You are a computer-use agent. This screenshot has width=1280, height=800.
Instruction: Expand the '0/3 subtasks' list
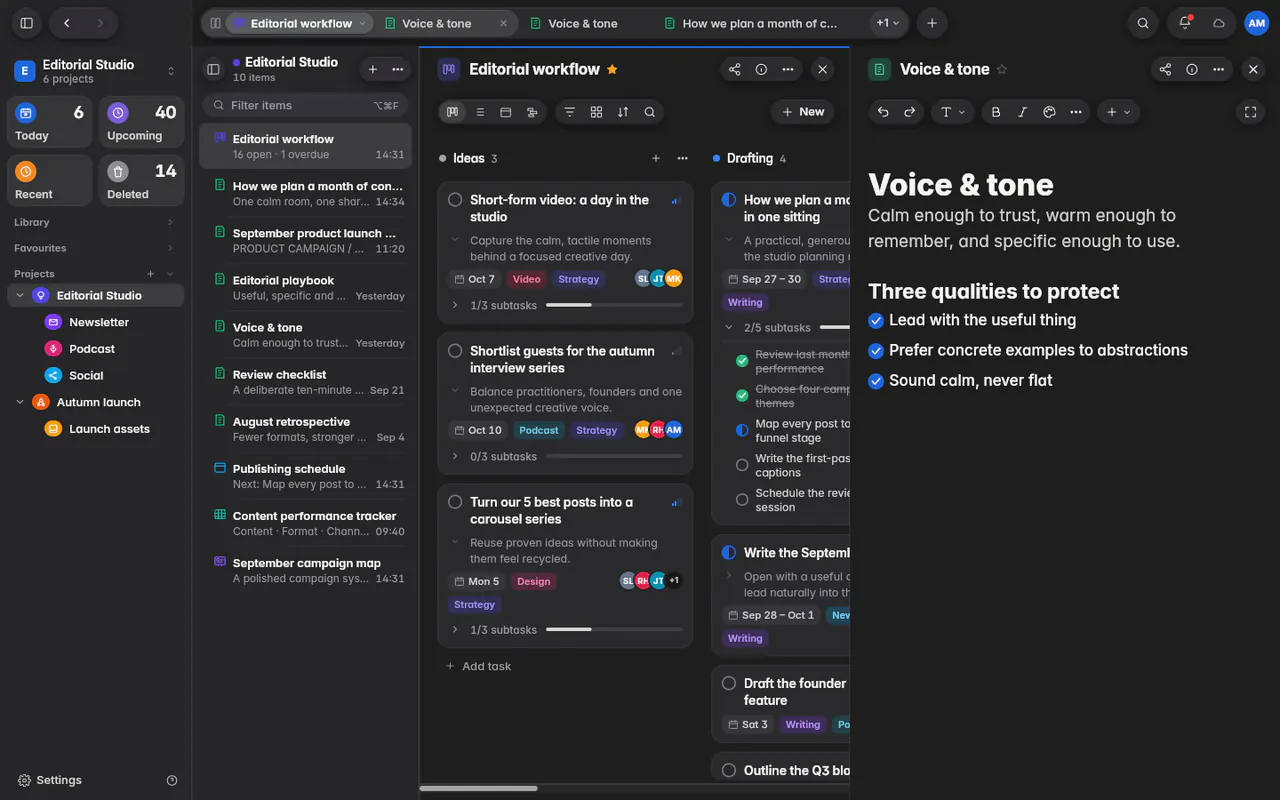455,457
